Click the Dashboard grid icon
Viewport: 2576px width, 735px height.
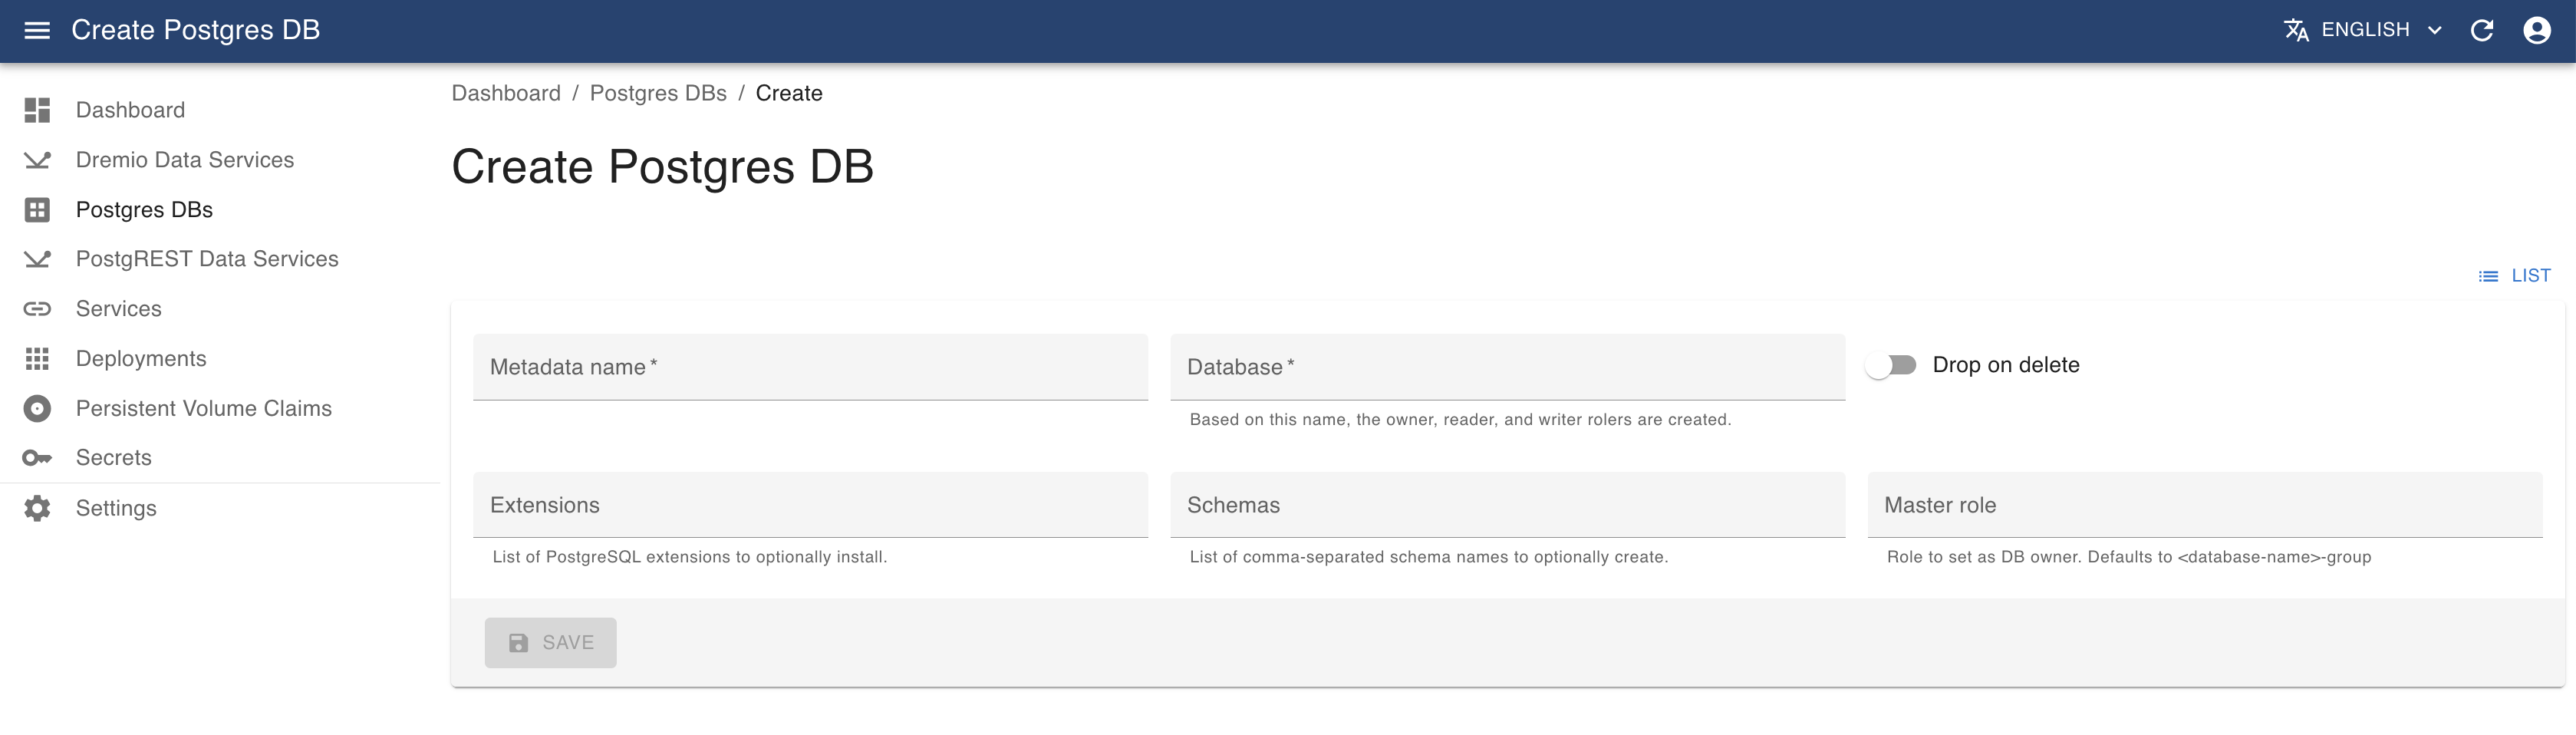tap(37, 110)
